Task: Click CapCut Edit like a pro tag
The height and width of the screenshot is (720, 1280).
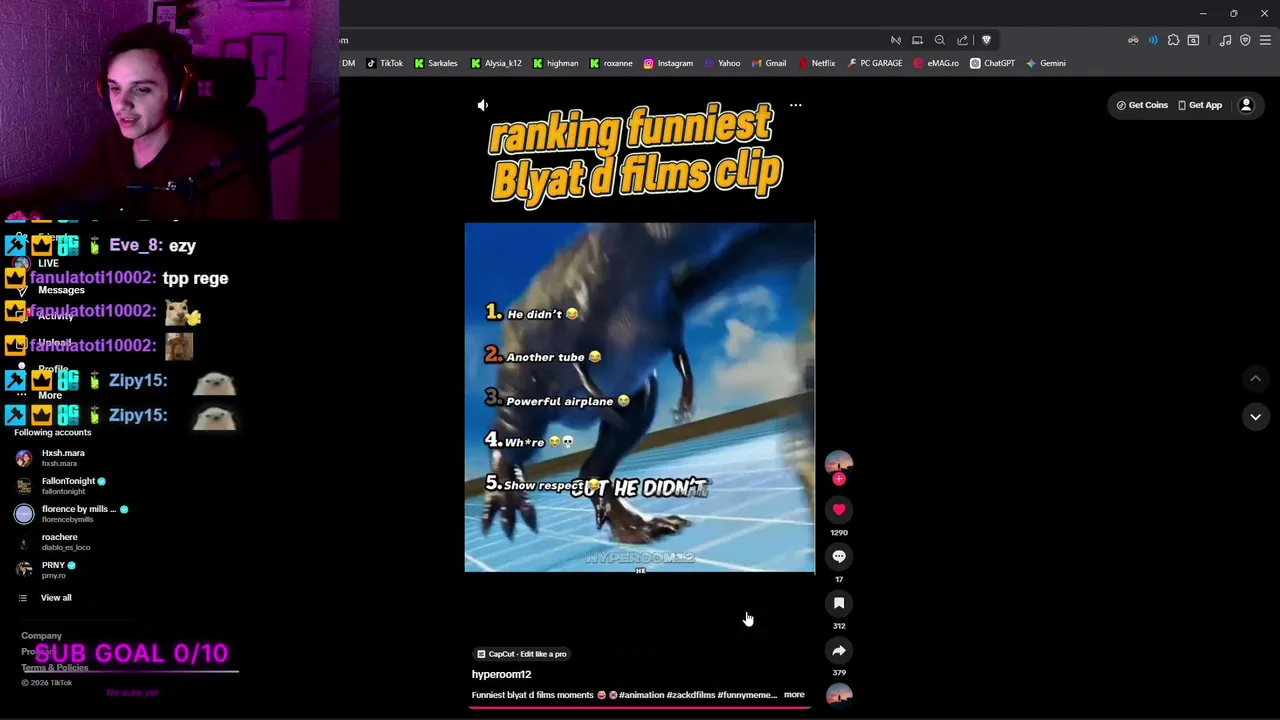Action: click(521, 654)
